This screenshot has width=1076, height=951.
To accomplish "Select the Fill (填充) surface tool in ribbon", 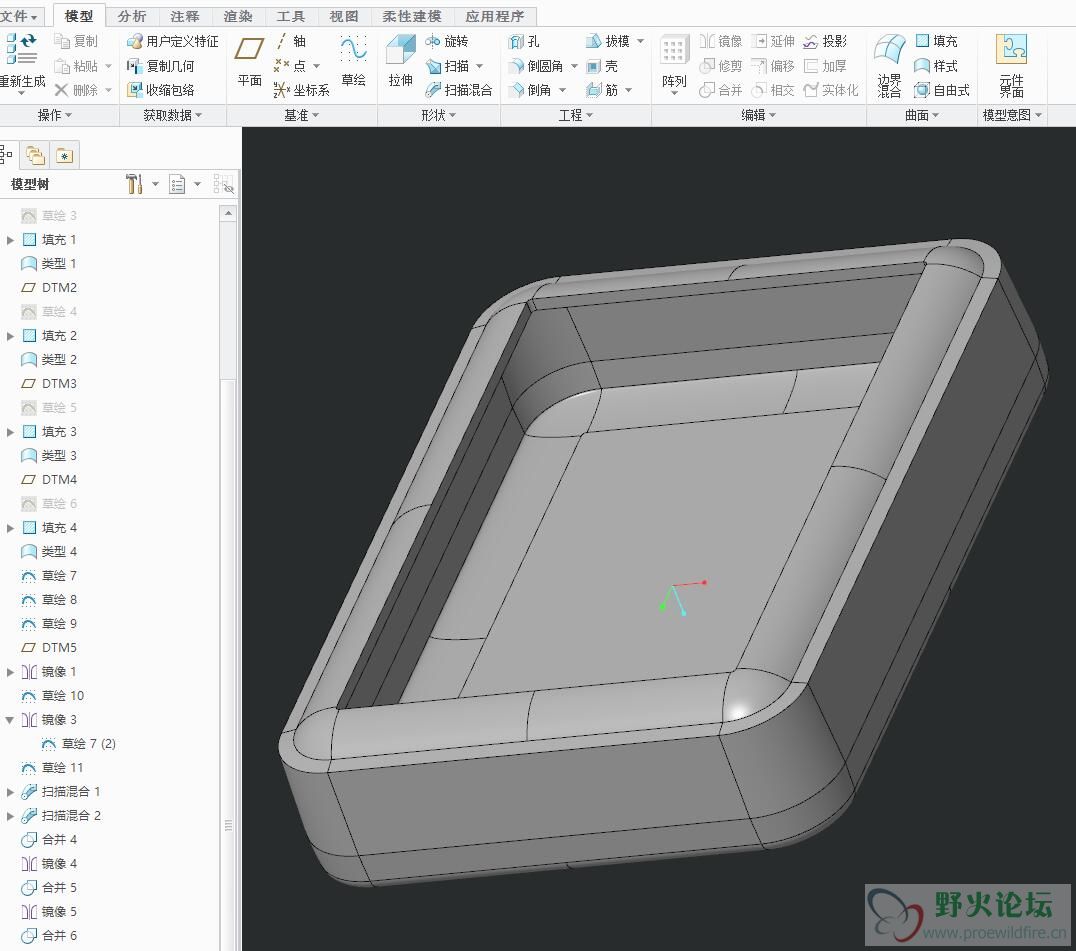I will 936,41.
